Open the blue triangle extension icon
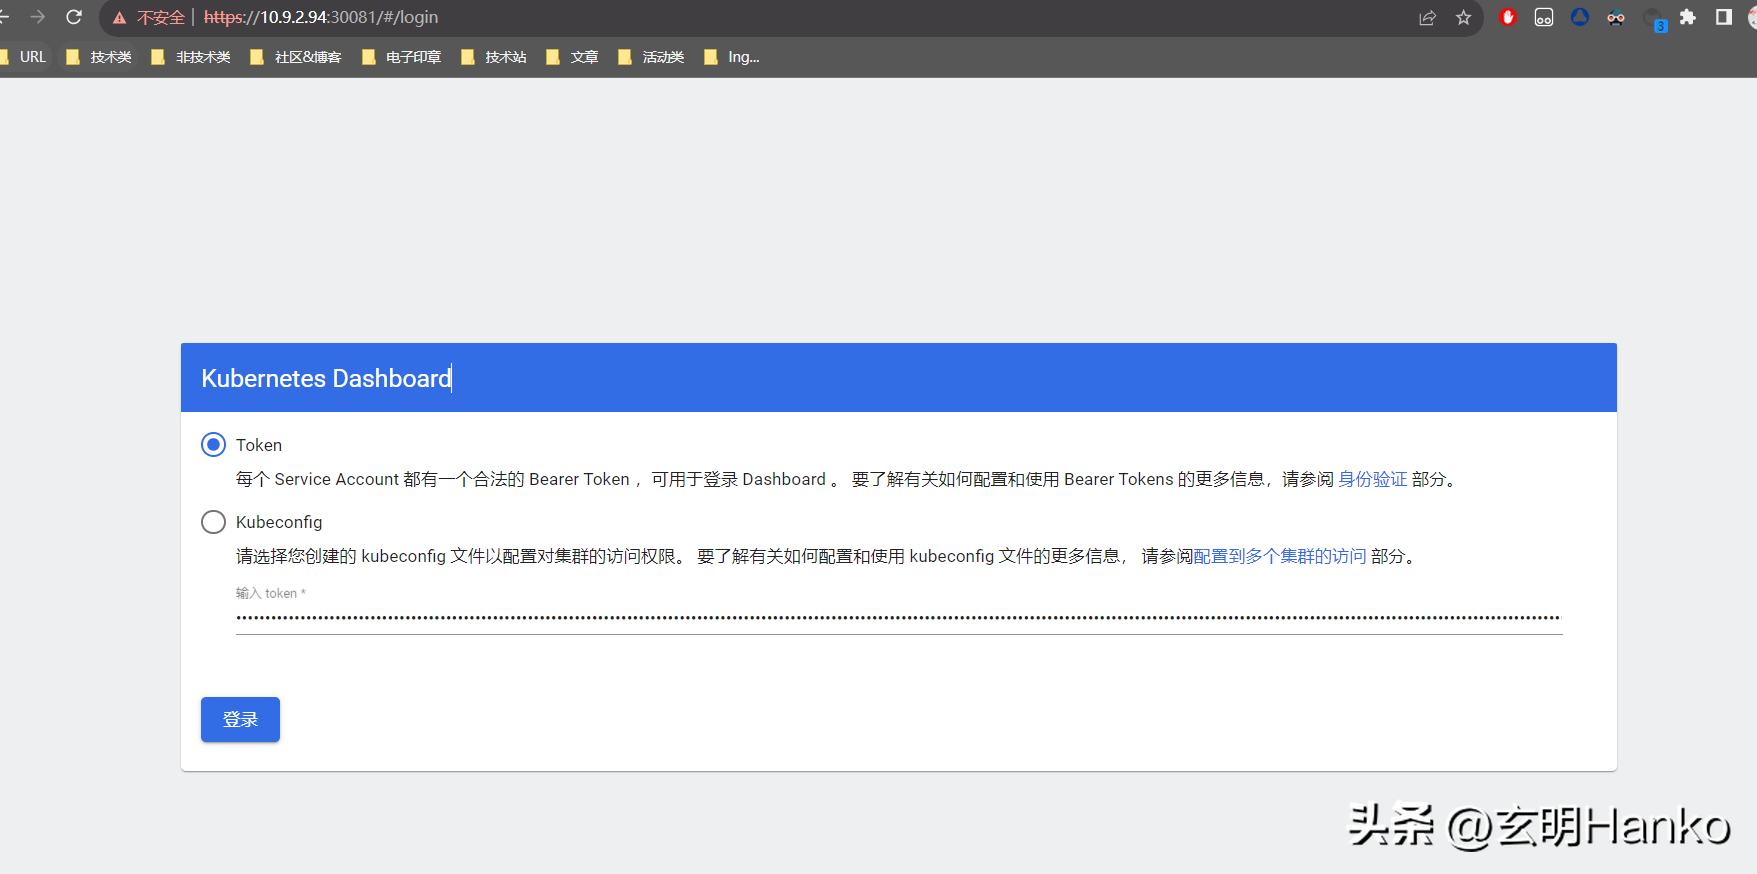This screenshot has width=1757, height=874. coord(1580,17)
